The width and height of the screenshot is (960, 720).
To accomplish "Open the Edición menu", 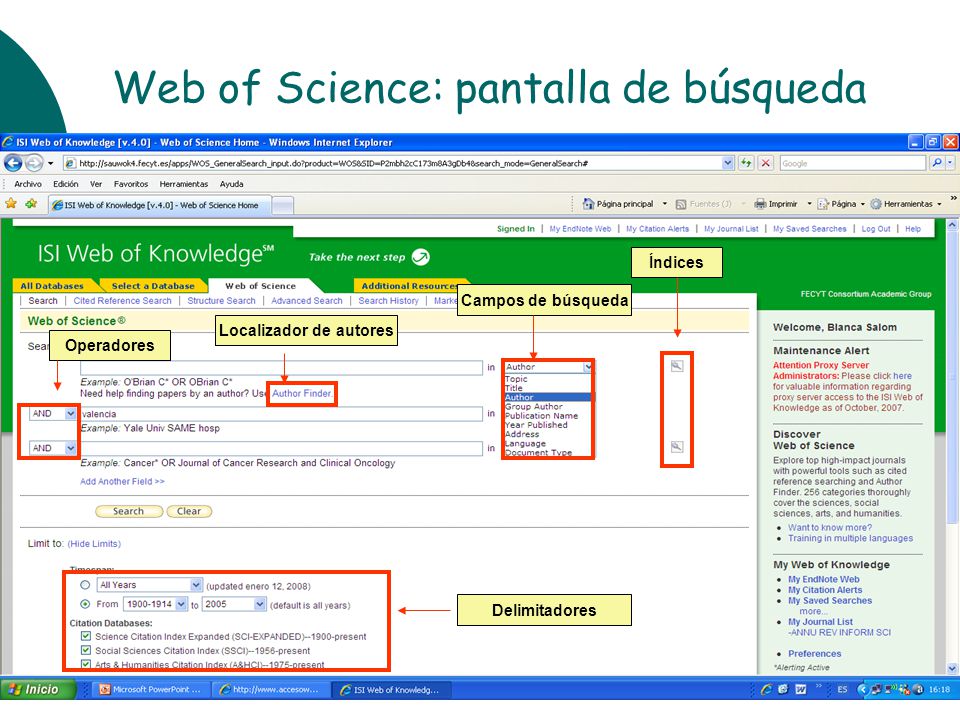I will [x=66, y=184].
